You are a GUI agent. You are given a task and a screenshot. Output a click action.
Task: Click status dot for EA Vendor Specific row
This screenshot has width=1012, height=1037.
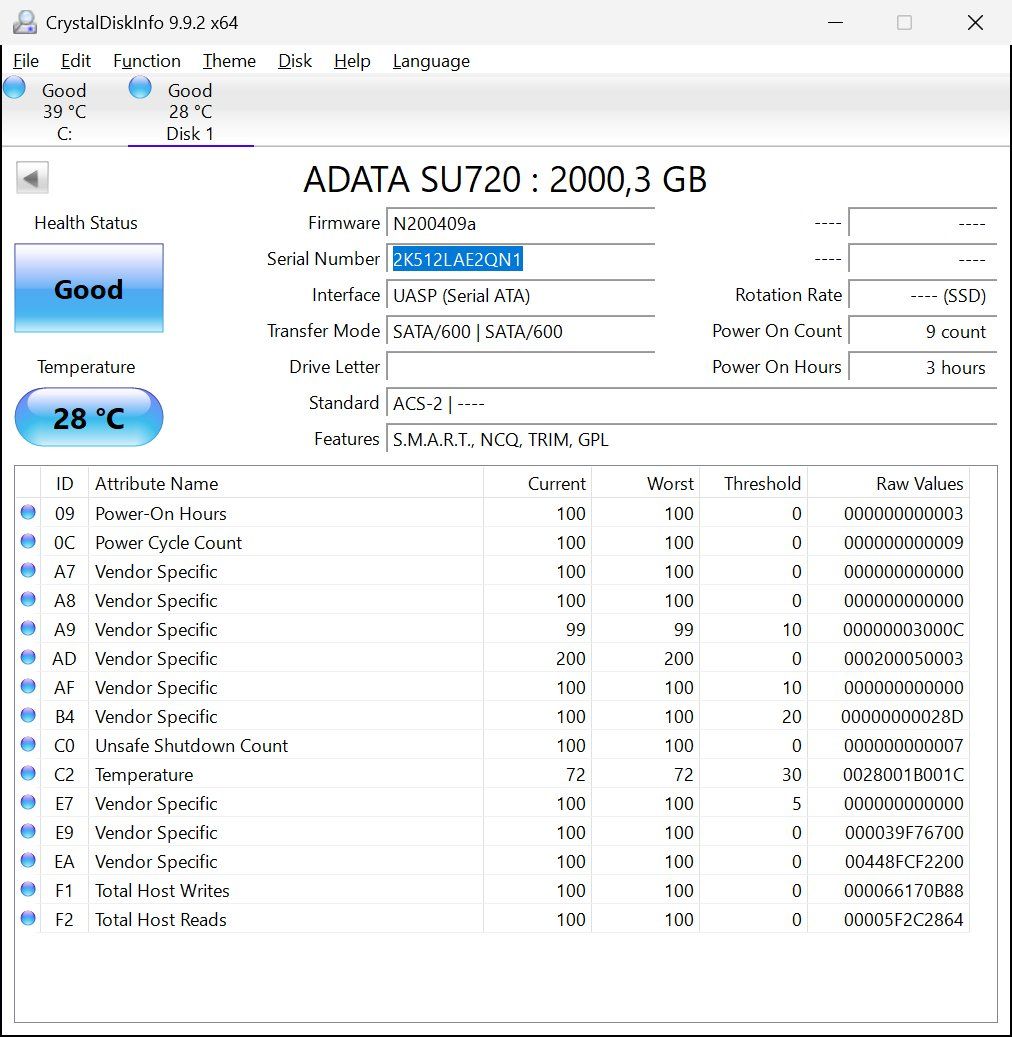[28, 860]
